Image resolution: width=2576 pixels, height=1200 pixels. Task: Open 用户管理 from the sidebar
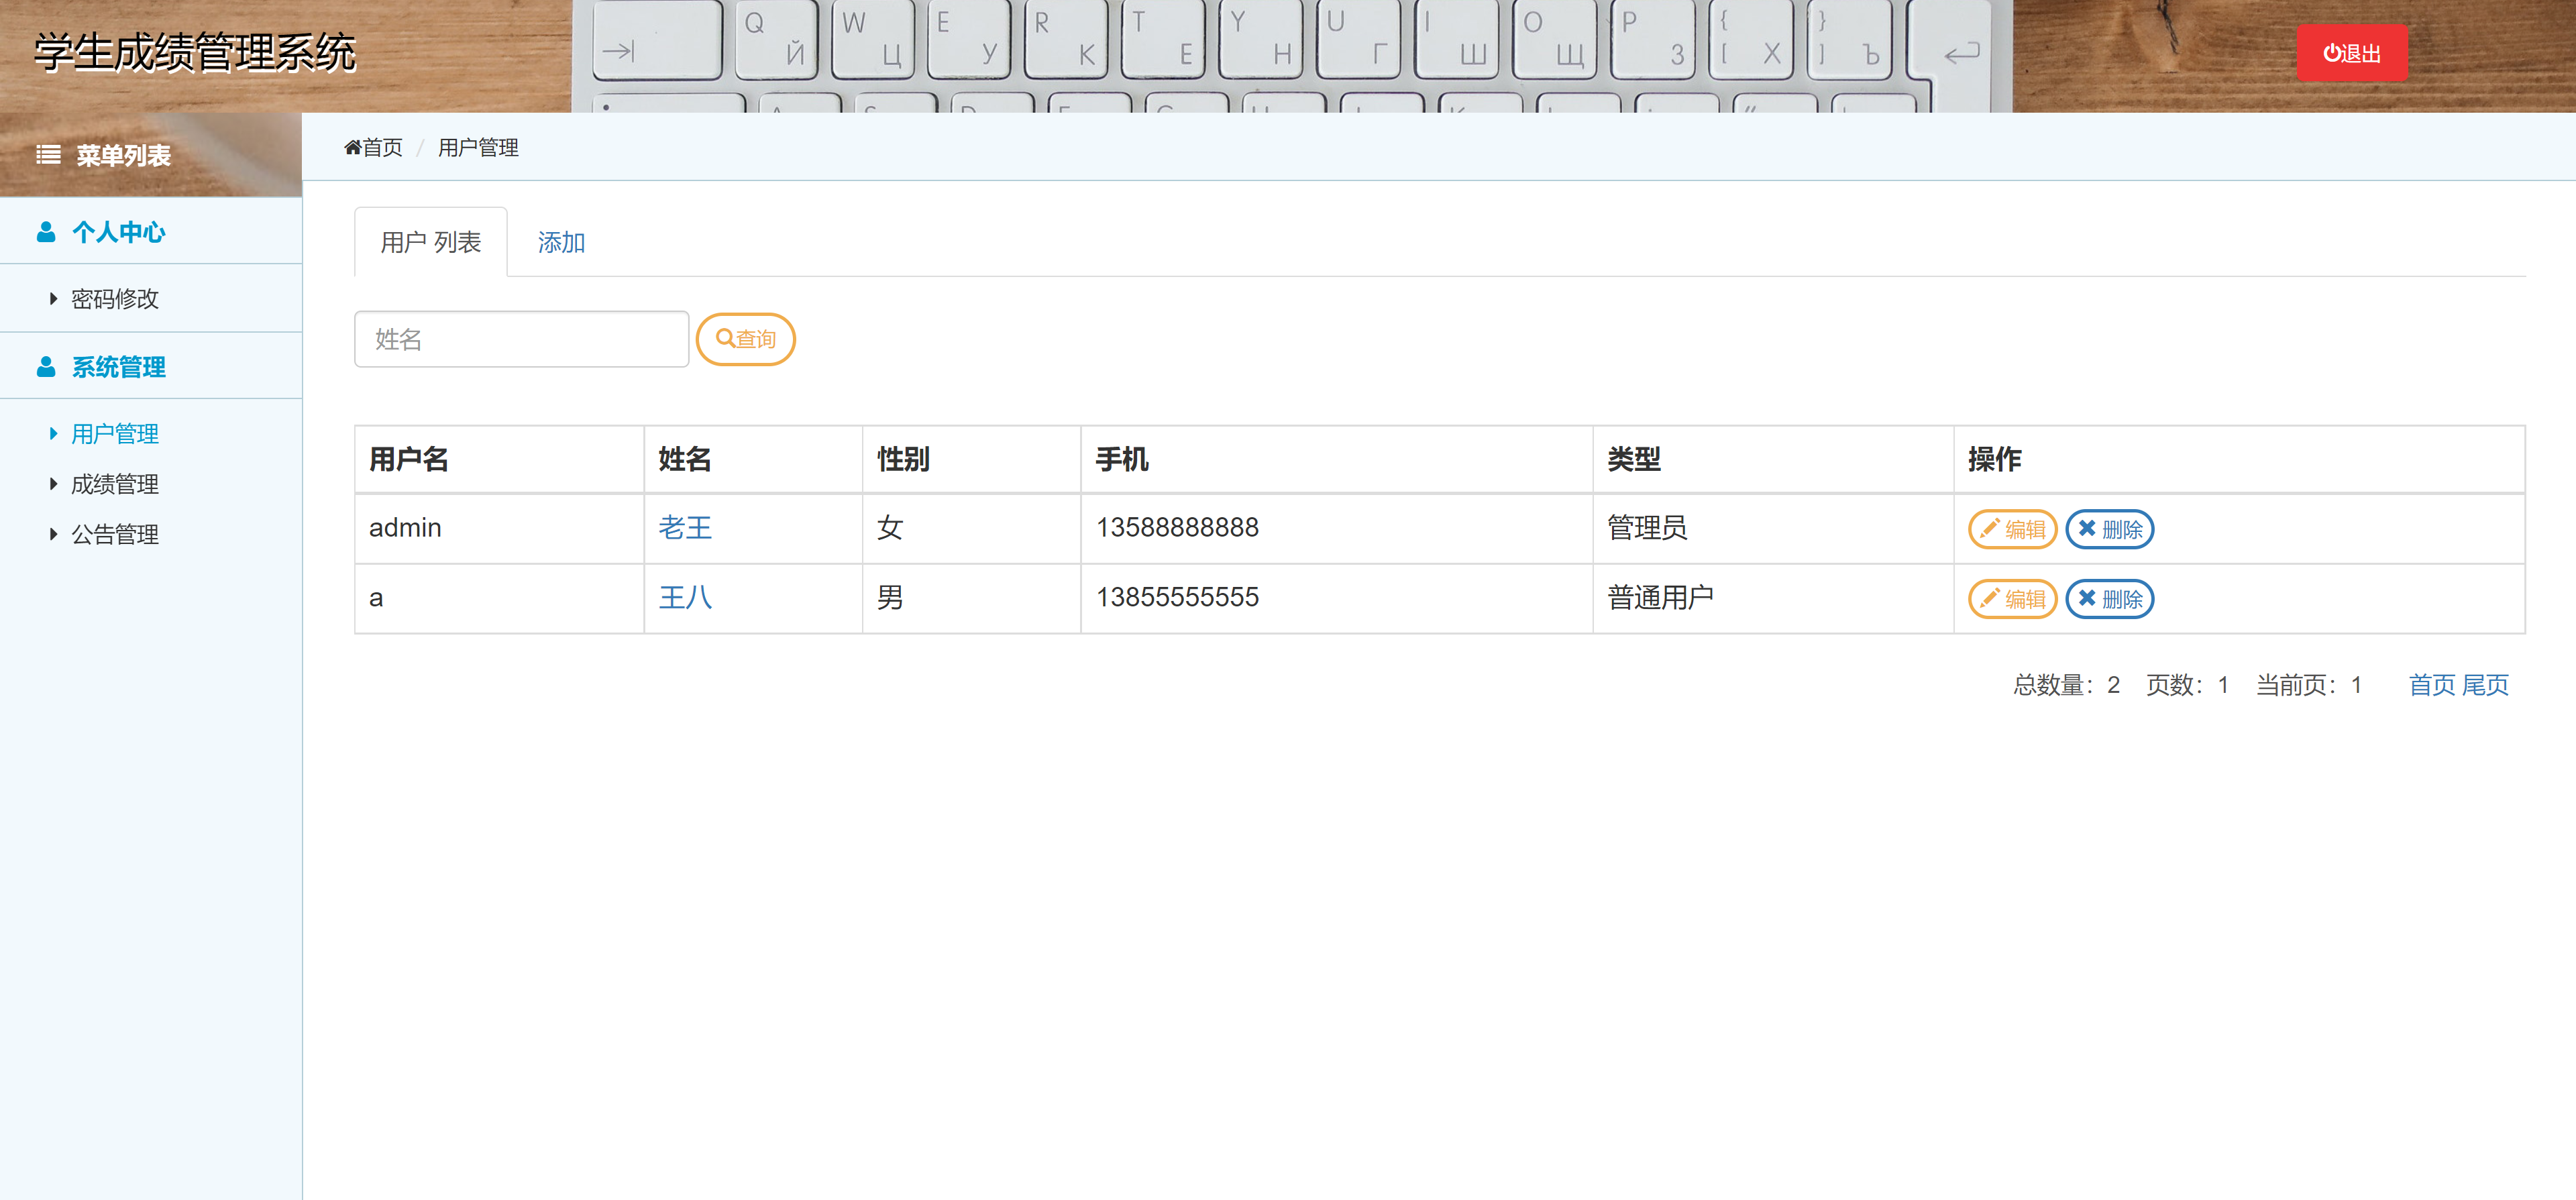tap(113, 434)
